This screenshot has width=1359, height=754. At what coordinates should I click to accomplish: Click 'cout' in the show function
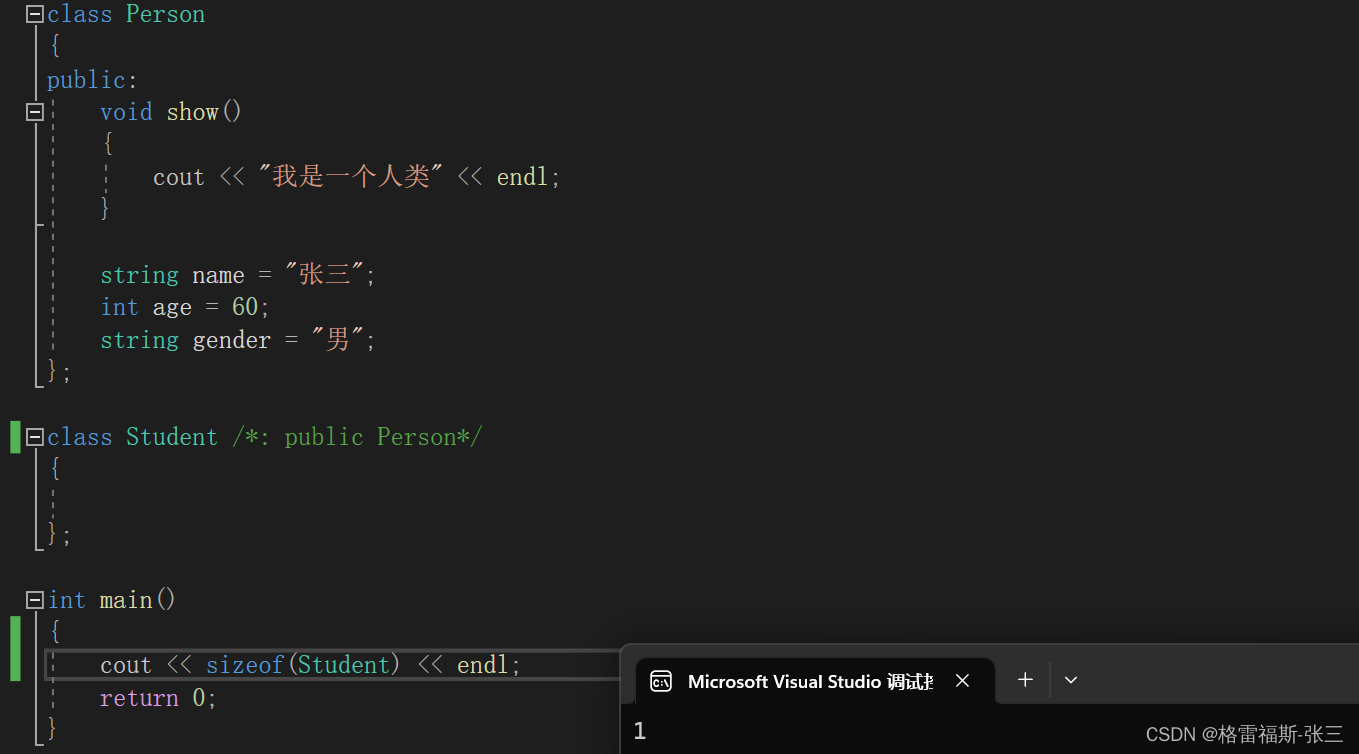click(x=179, y=177)
